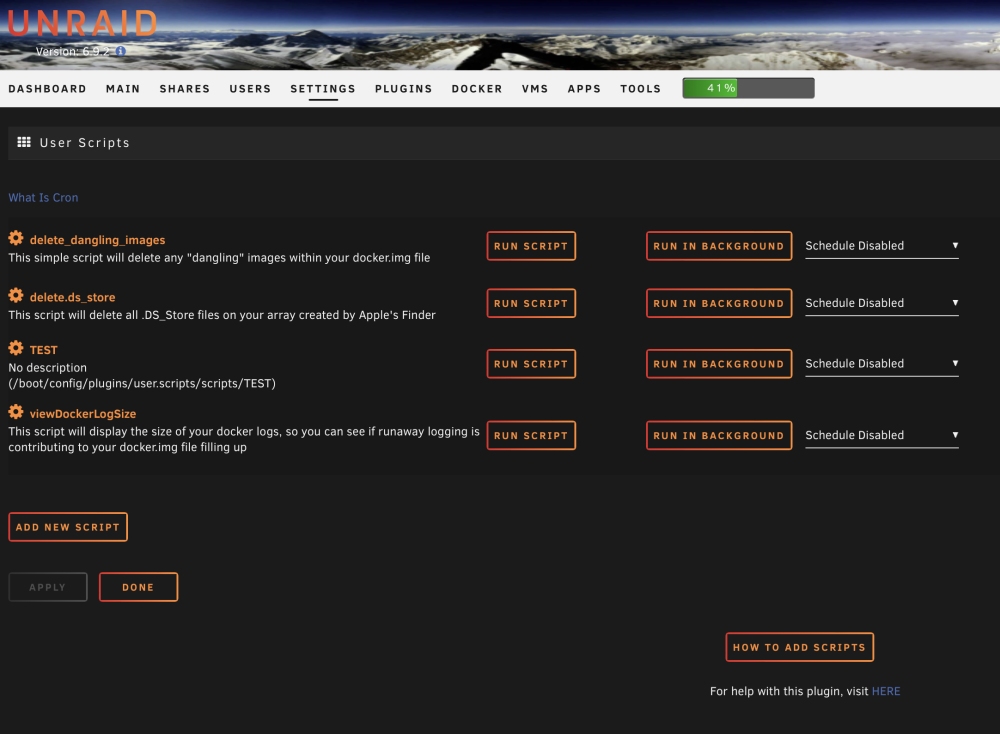Click the version info icon
Image resolution: width=1000 pixels, height=734 pixels.
pyautogui.click(x=121, y=51)
